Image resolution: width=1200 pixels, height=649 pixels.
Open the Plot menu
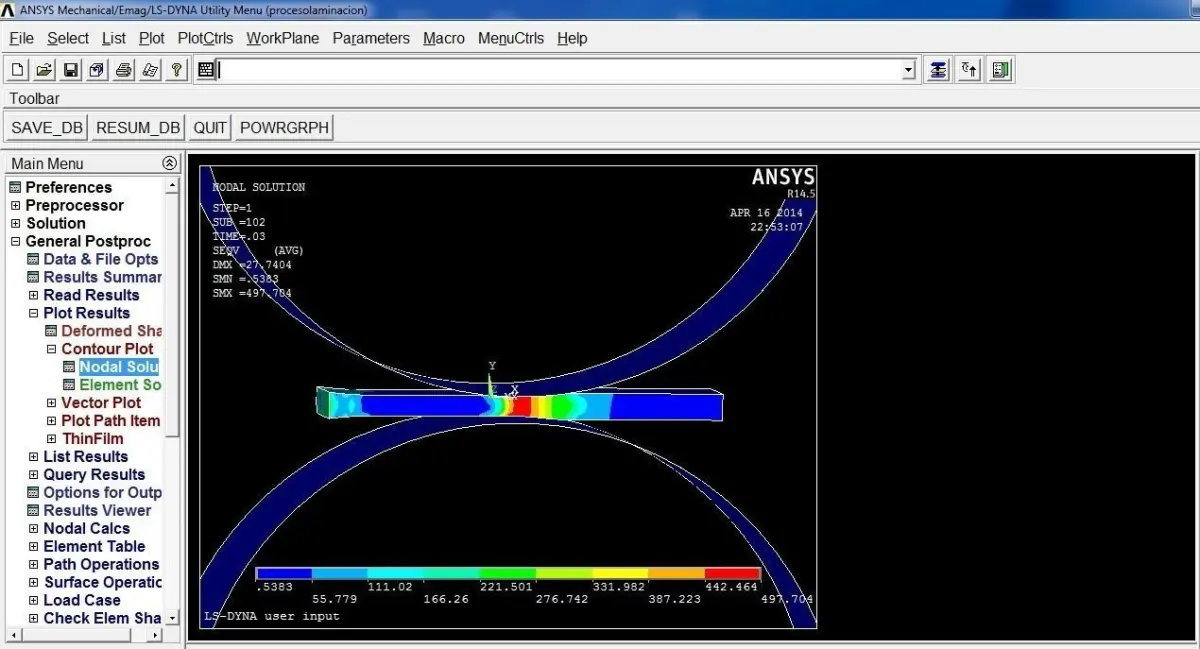pos(152,38)
